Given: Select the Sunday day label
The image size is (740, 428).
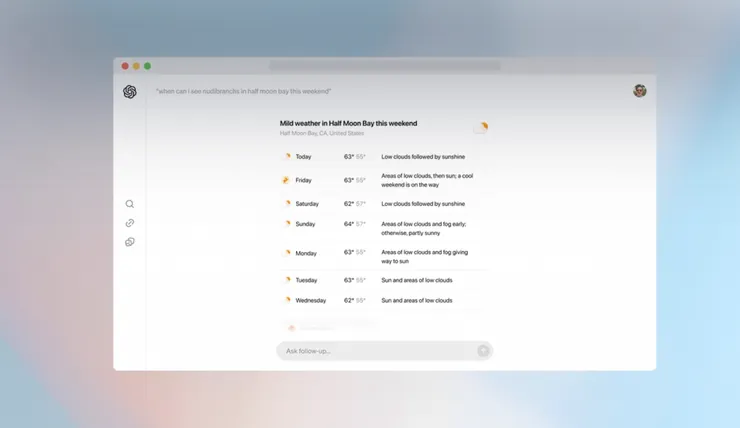Looking at the screenshot, I should coord(305,224).
